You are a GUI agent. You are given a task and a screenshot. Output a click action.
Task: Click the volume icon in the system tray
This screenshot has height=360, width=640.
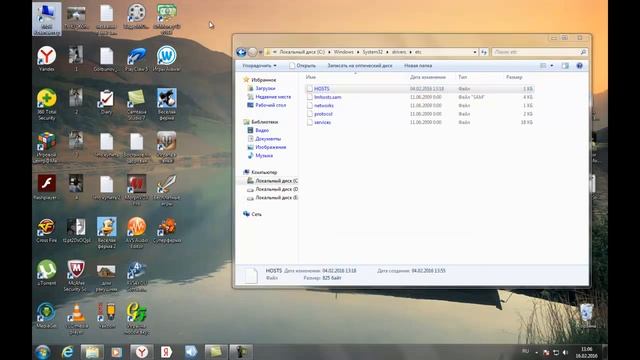pyautogui.click(x=565, y=352)
